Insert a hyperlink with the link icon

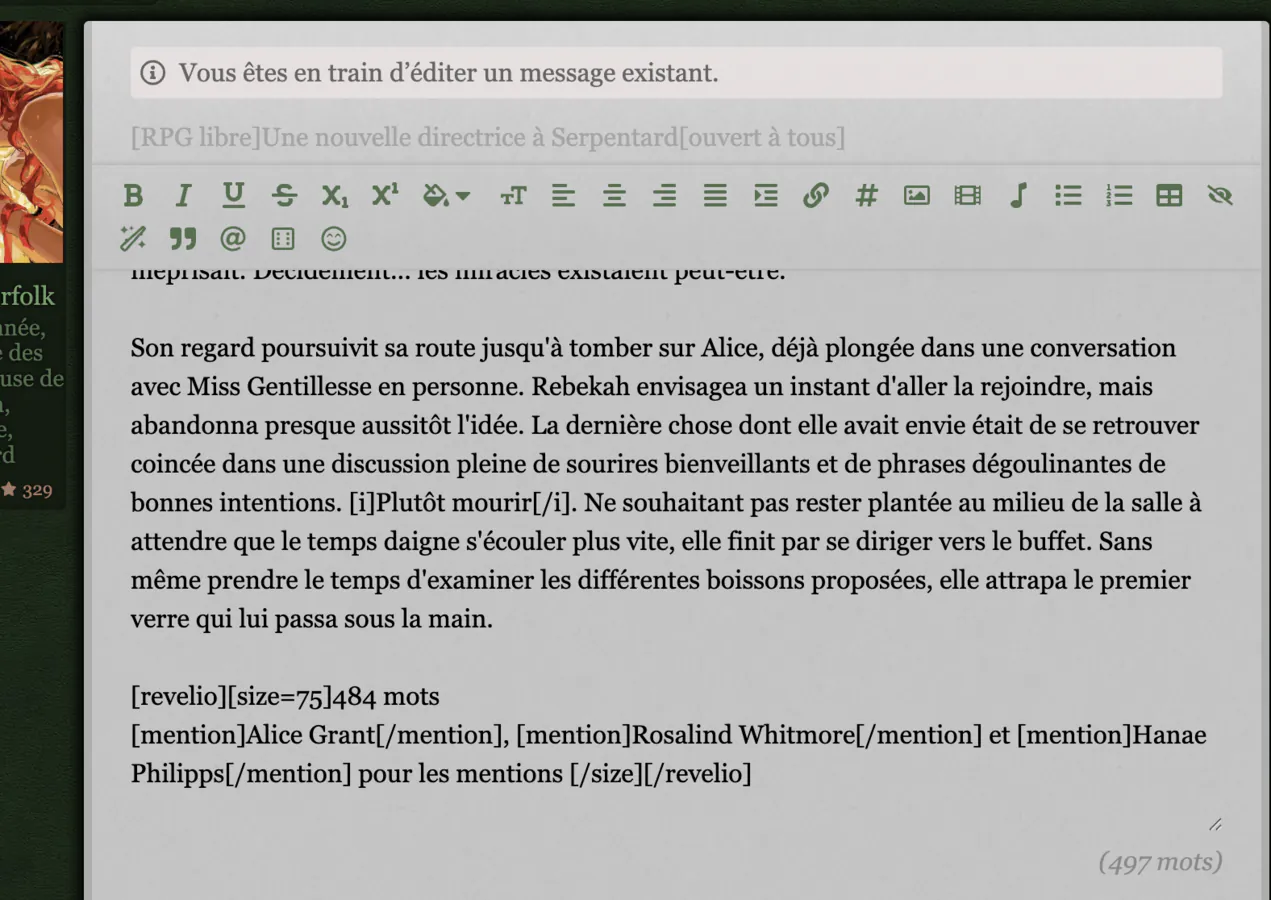816,196
